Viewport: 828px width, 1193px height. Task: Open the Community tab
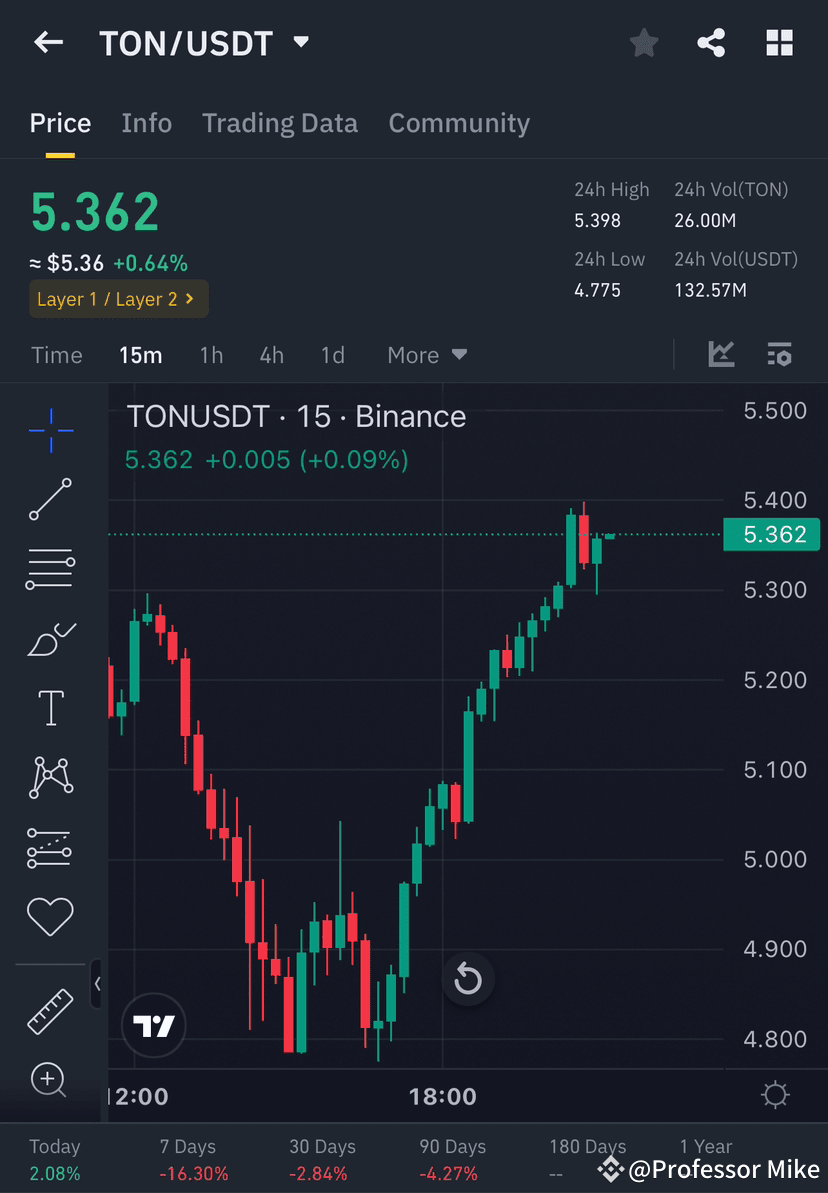coord(459,122)
